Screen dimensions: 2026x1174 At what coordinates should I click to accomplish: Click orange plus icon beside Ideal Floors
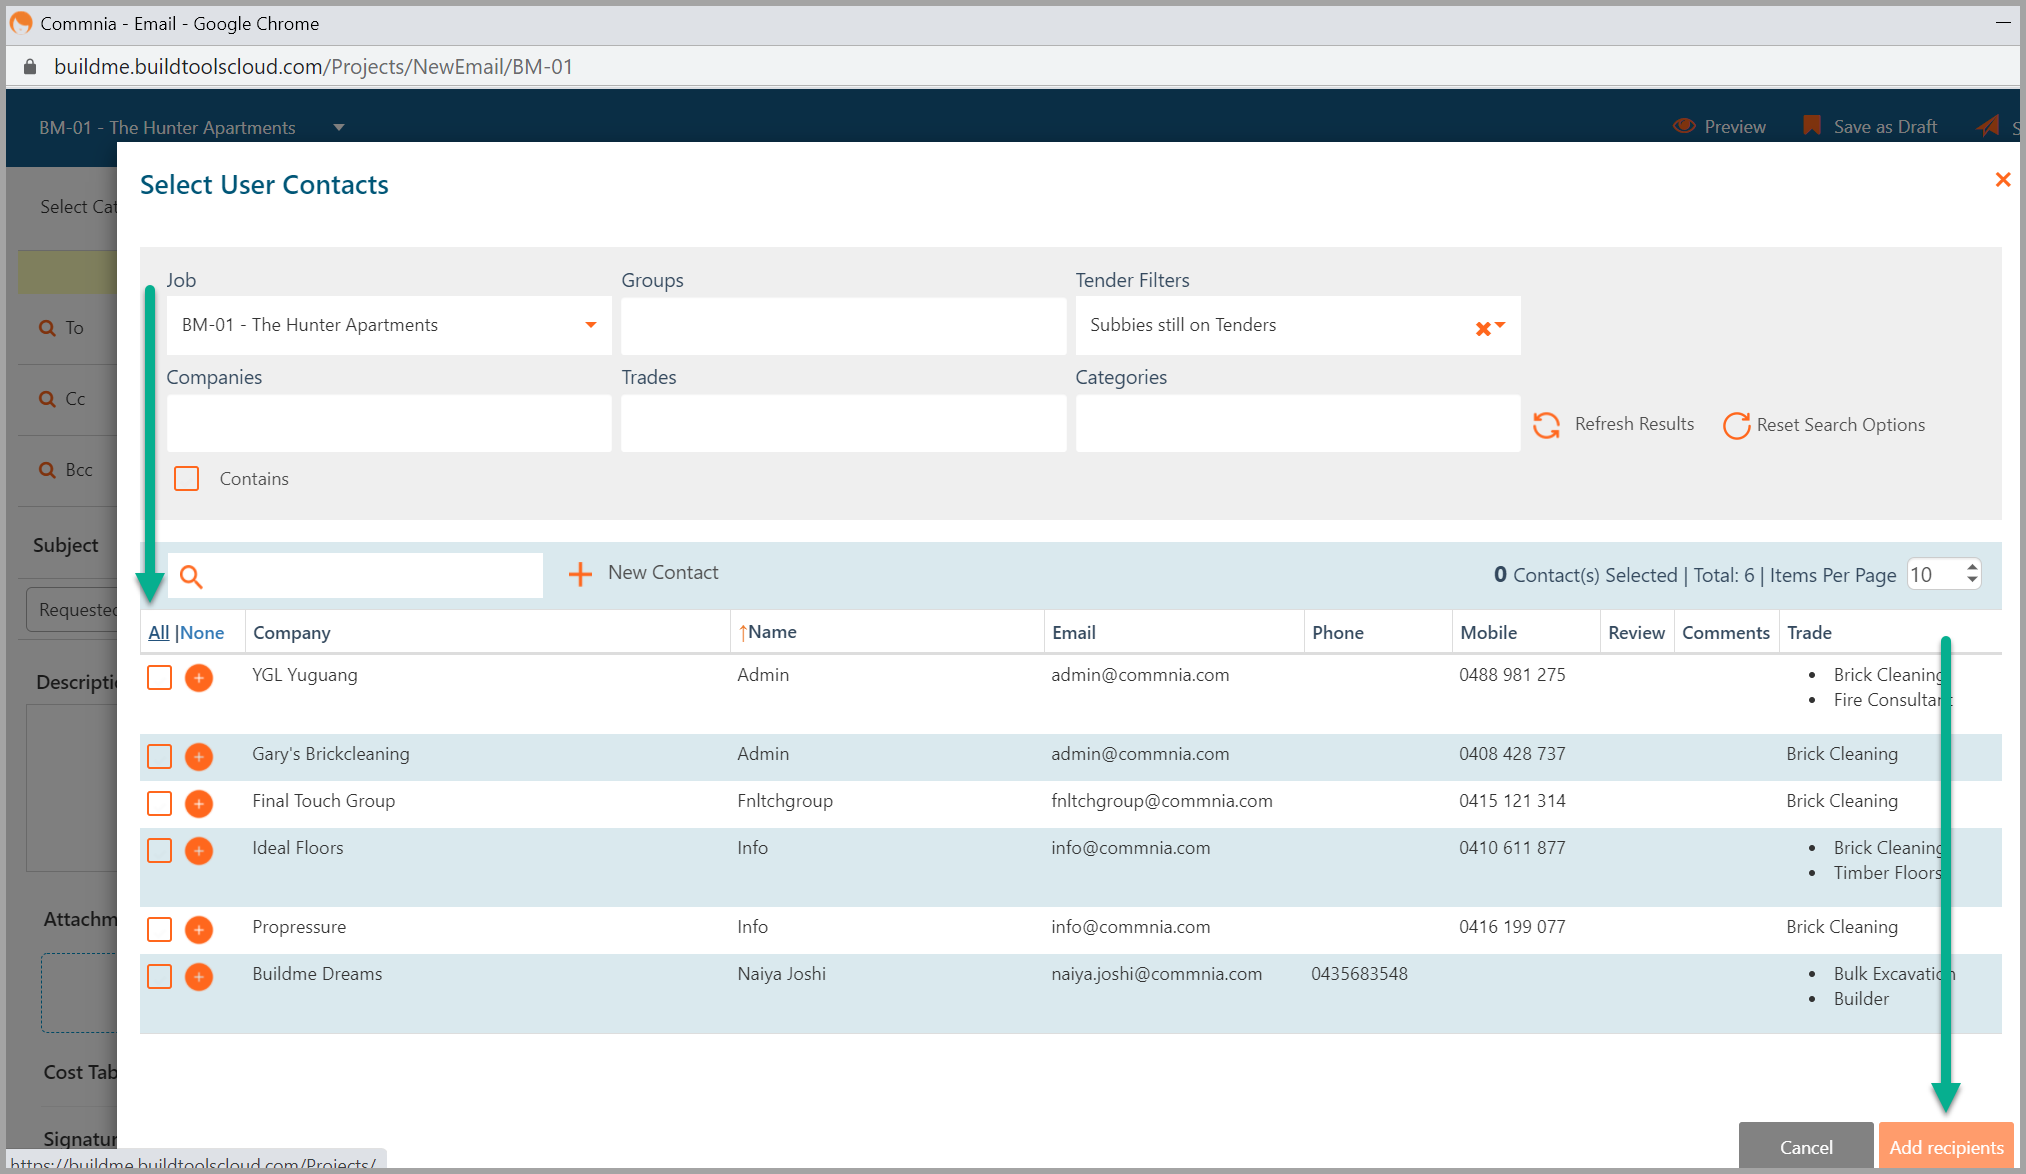coord(199,851)
